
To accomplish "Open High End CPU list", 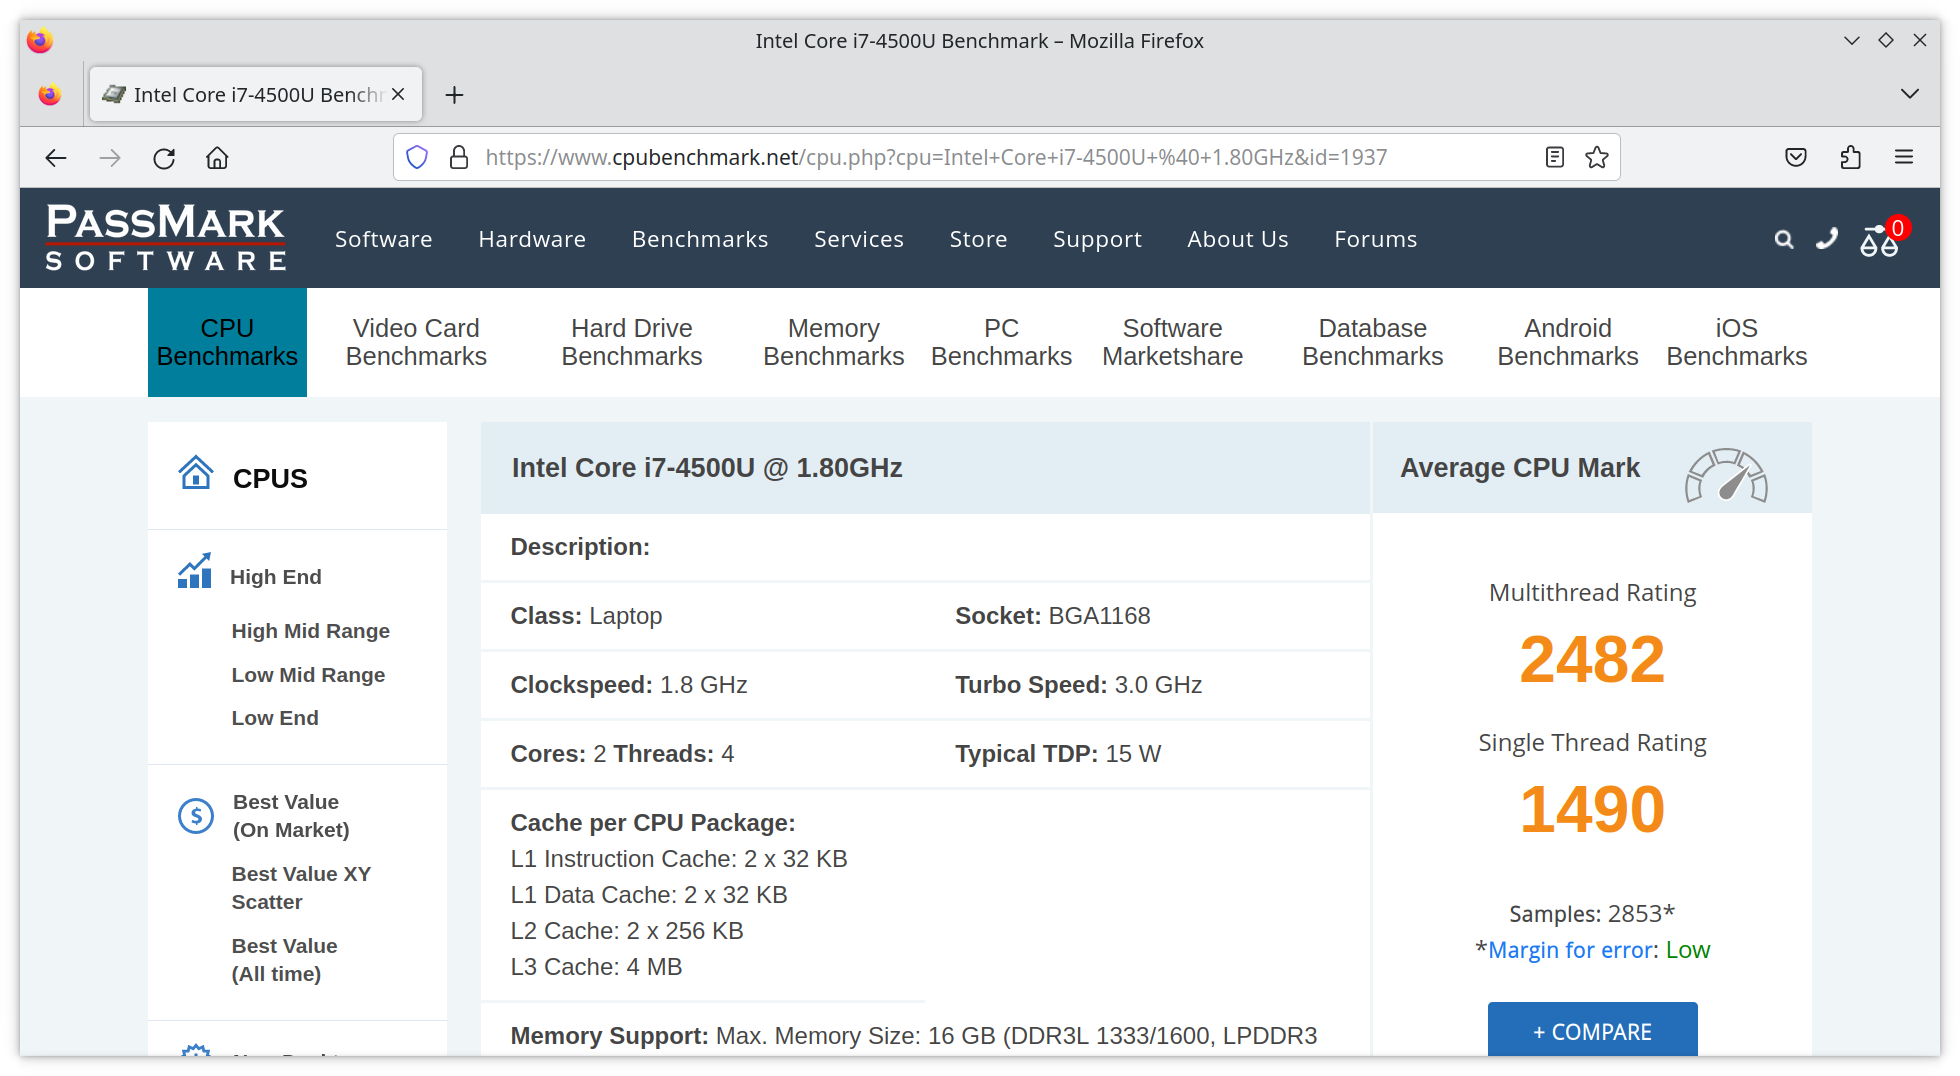I will (x=275, y=577).
